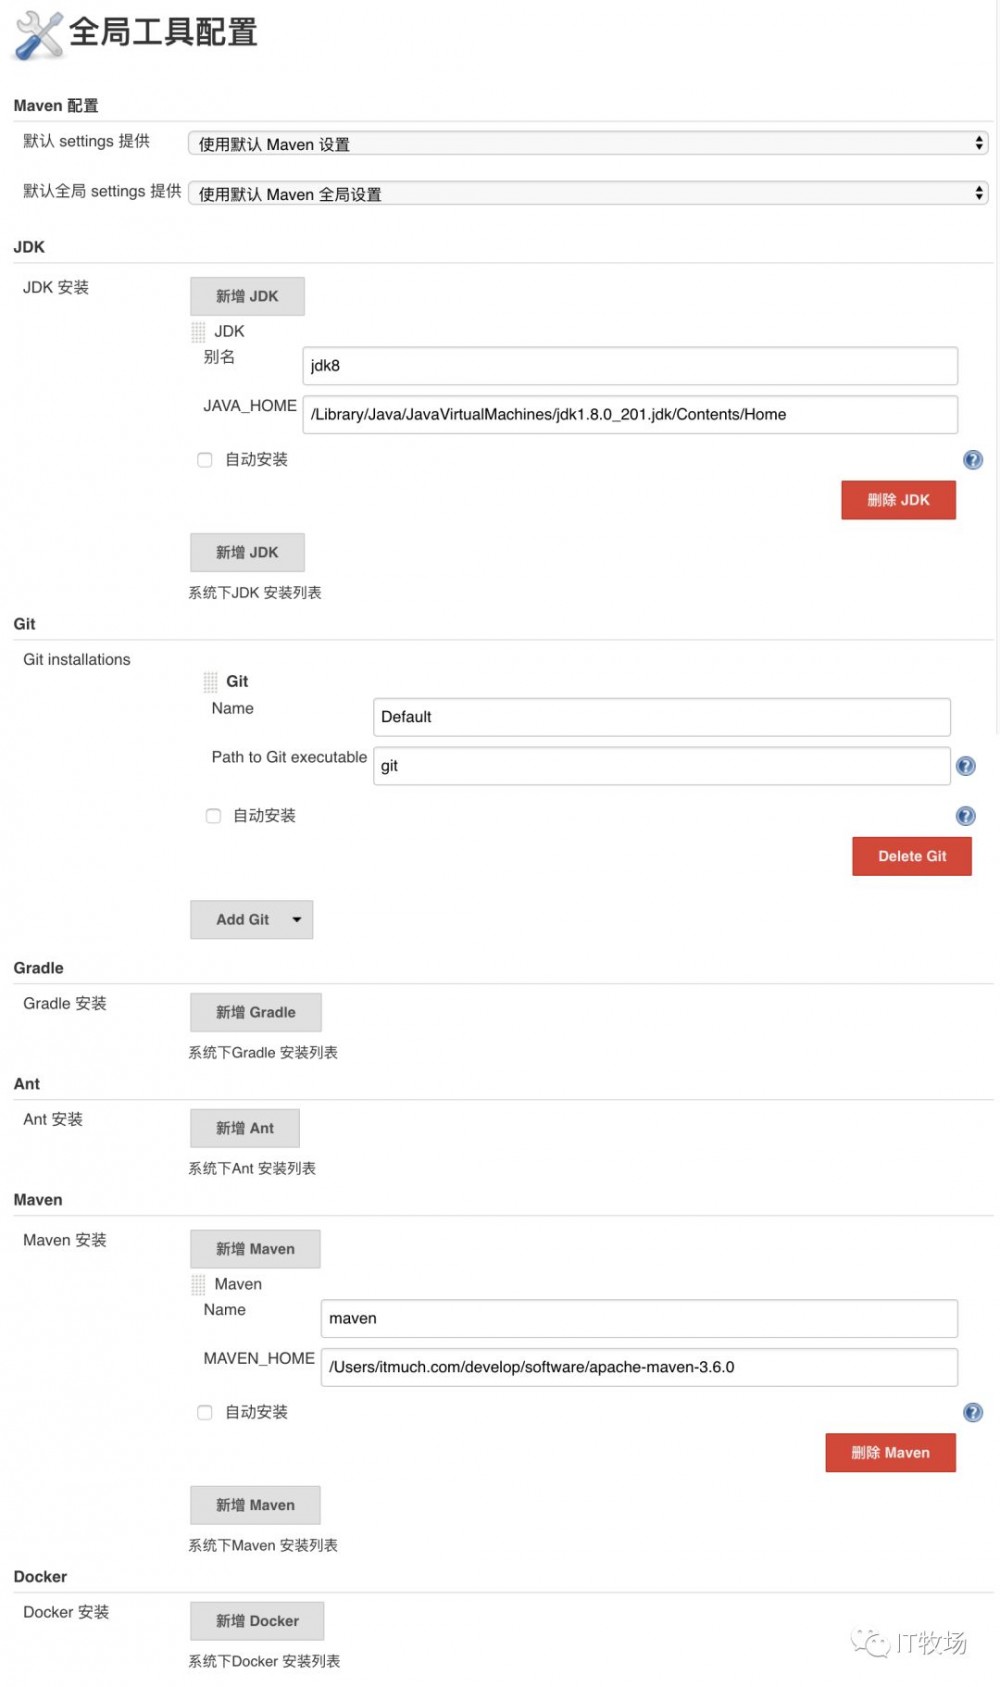Screen dimensions: 1000x1687
Task: Open help icon for Maven auto install
Action: click(x=972, y=1413)
